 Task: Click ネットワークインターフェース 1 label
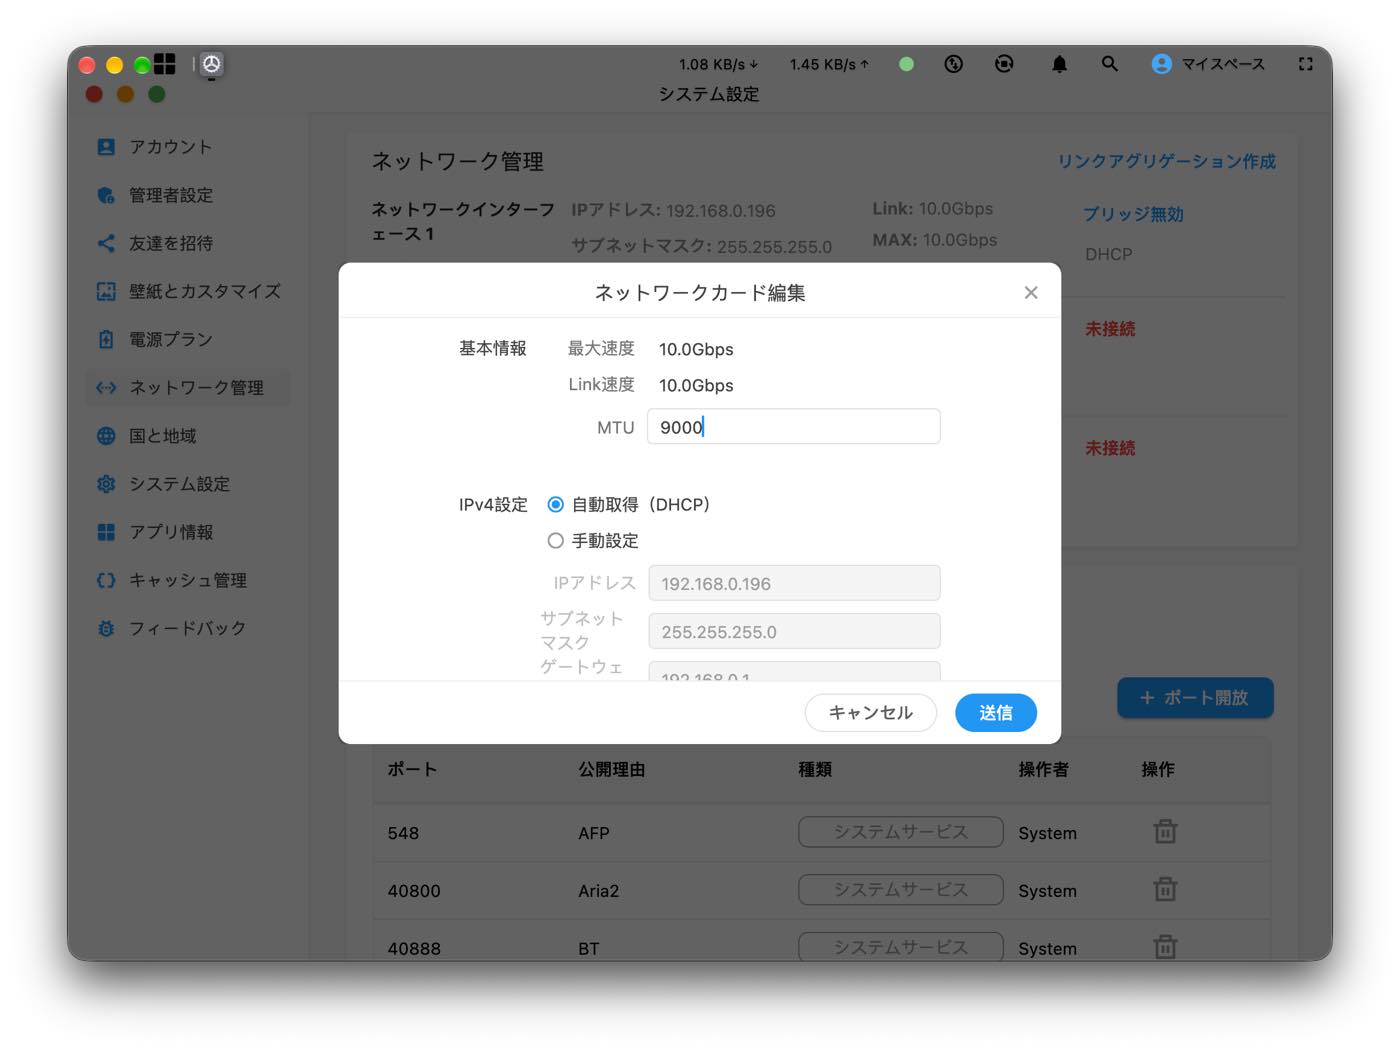(x=462, y=221)
